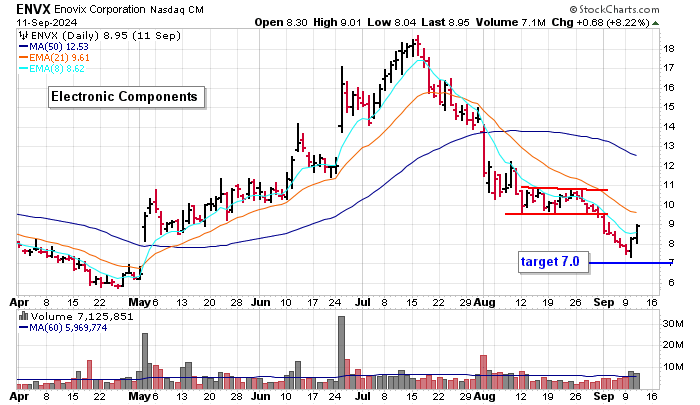The image size is (700, 405).
Task: Click the Jul label on upper date axis
Action: tap(362, 302)
